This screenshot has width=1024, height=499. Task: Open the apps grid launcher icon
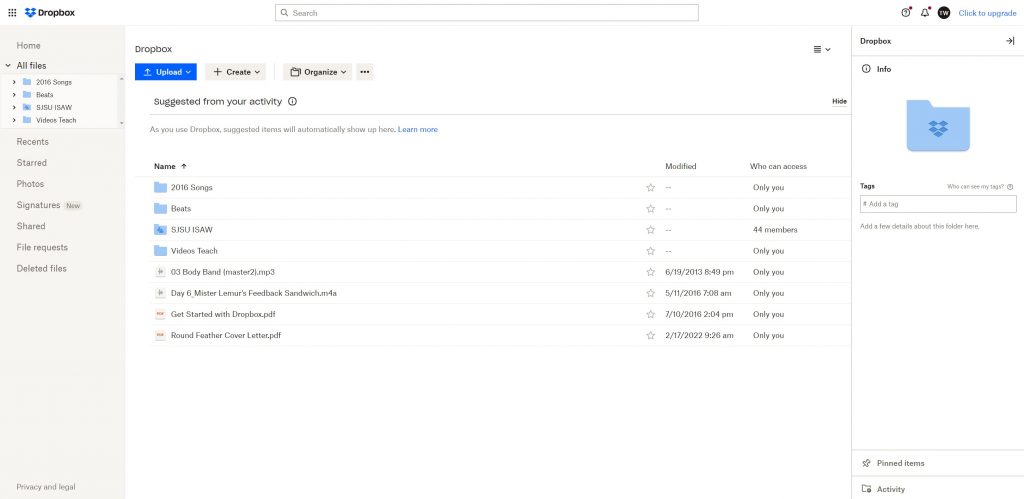point(12,13)
